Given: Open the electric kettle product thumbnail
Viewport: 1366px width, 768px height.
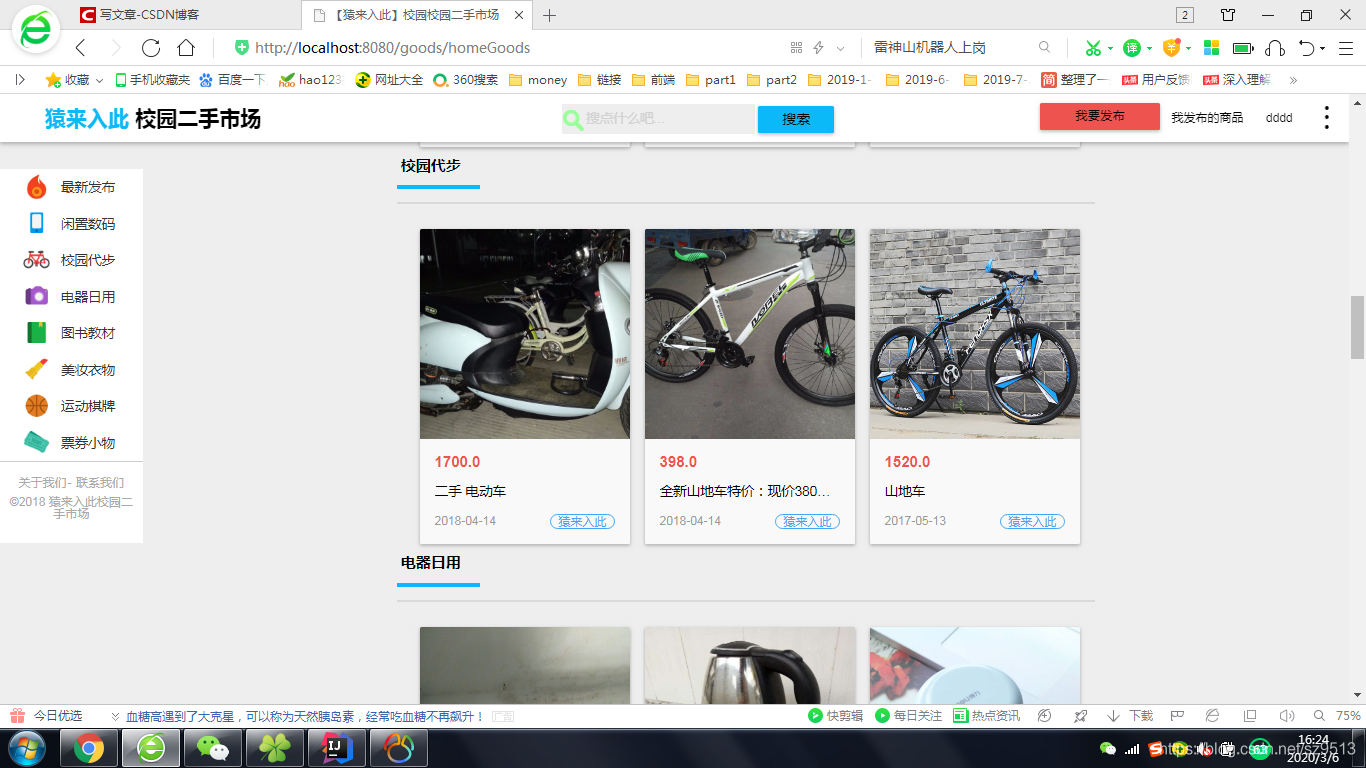Looking at the screenshot, I should click(x=750, y=665).
